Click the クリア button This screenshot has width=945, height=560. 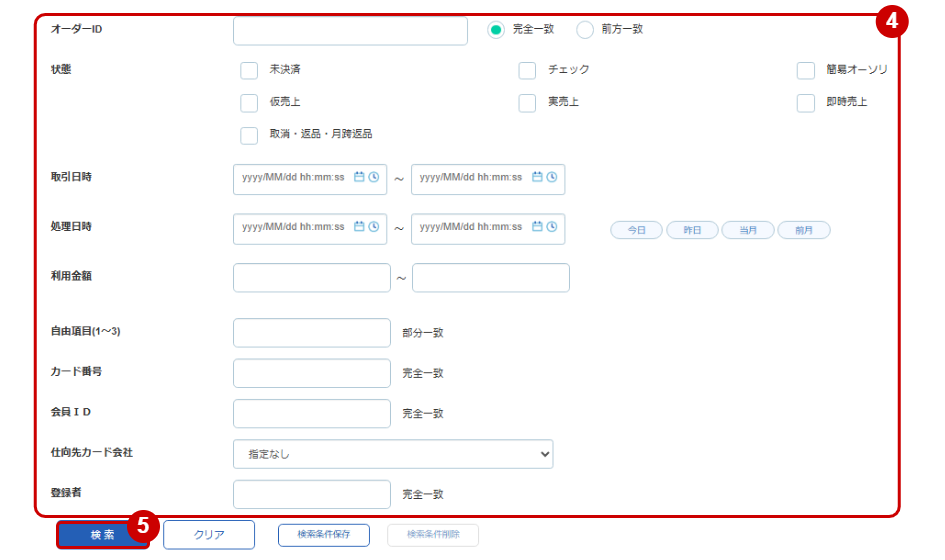pos(209,535)
